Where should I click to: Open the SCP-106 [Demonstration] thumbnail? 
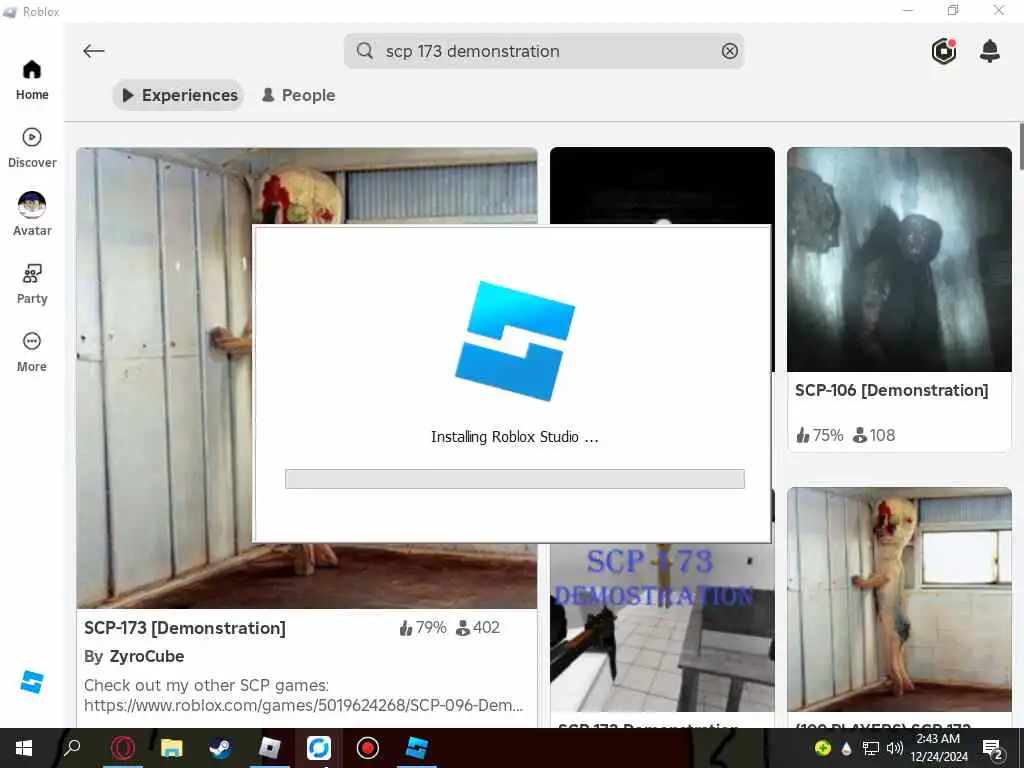point(899,259)
